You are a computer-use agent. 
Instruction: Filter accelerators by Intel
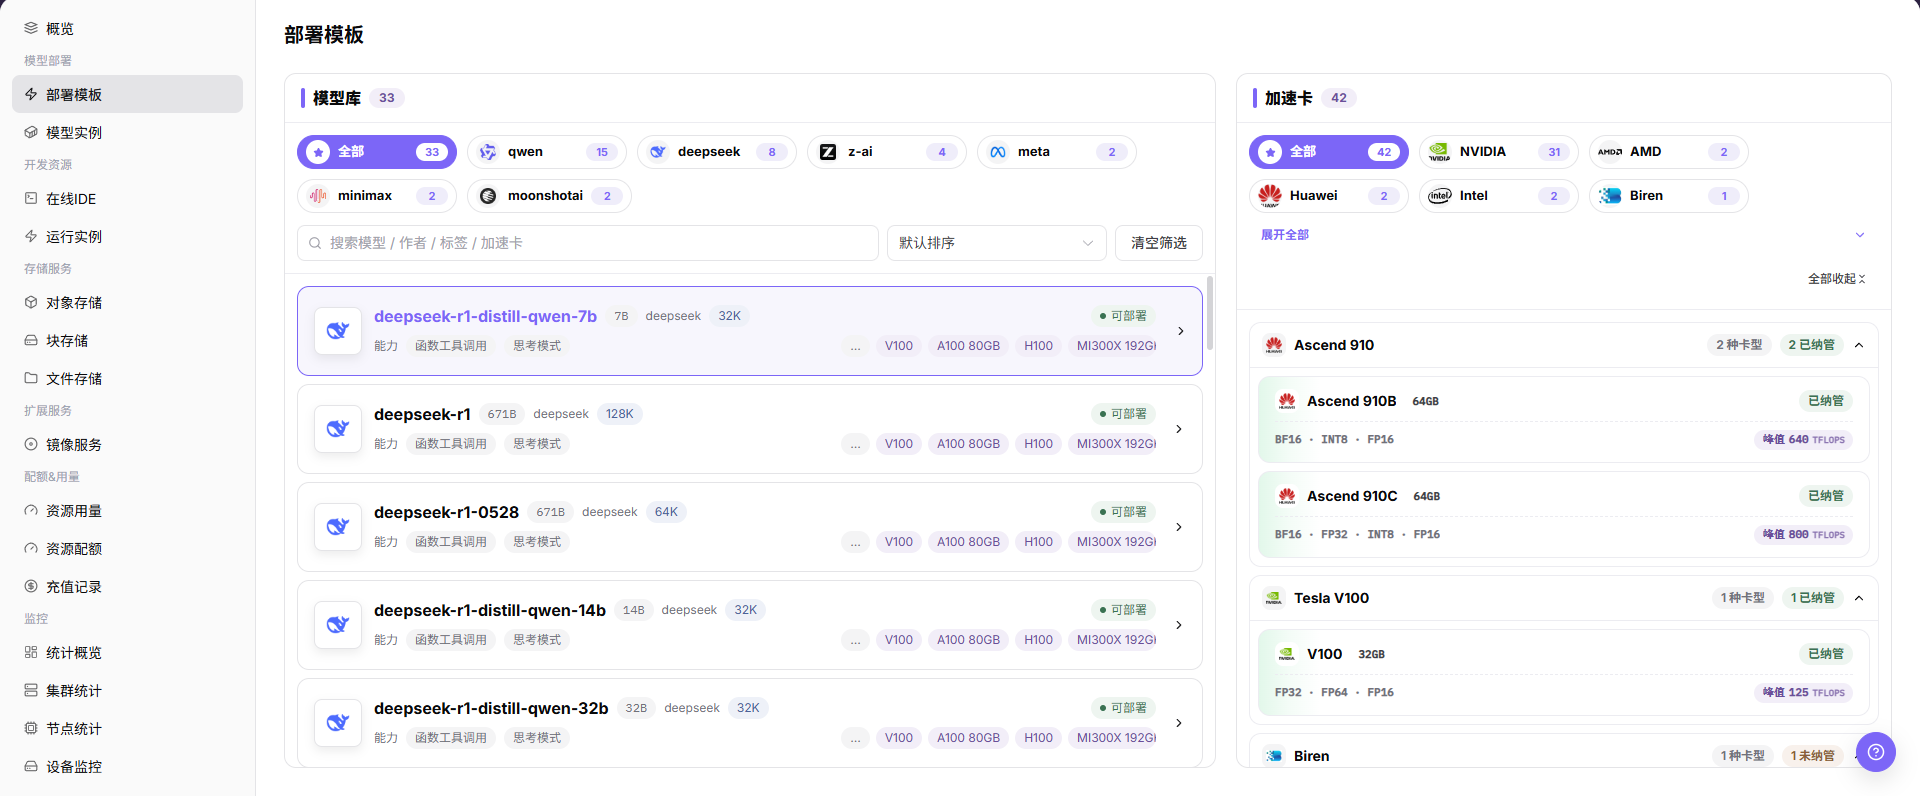tap(1499, 196)
